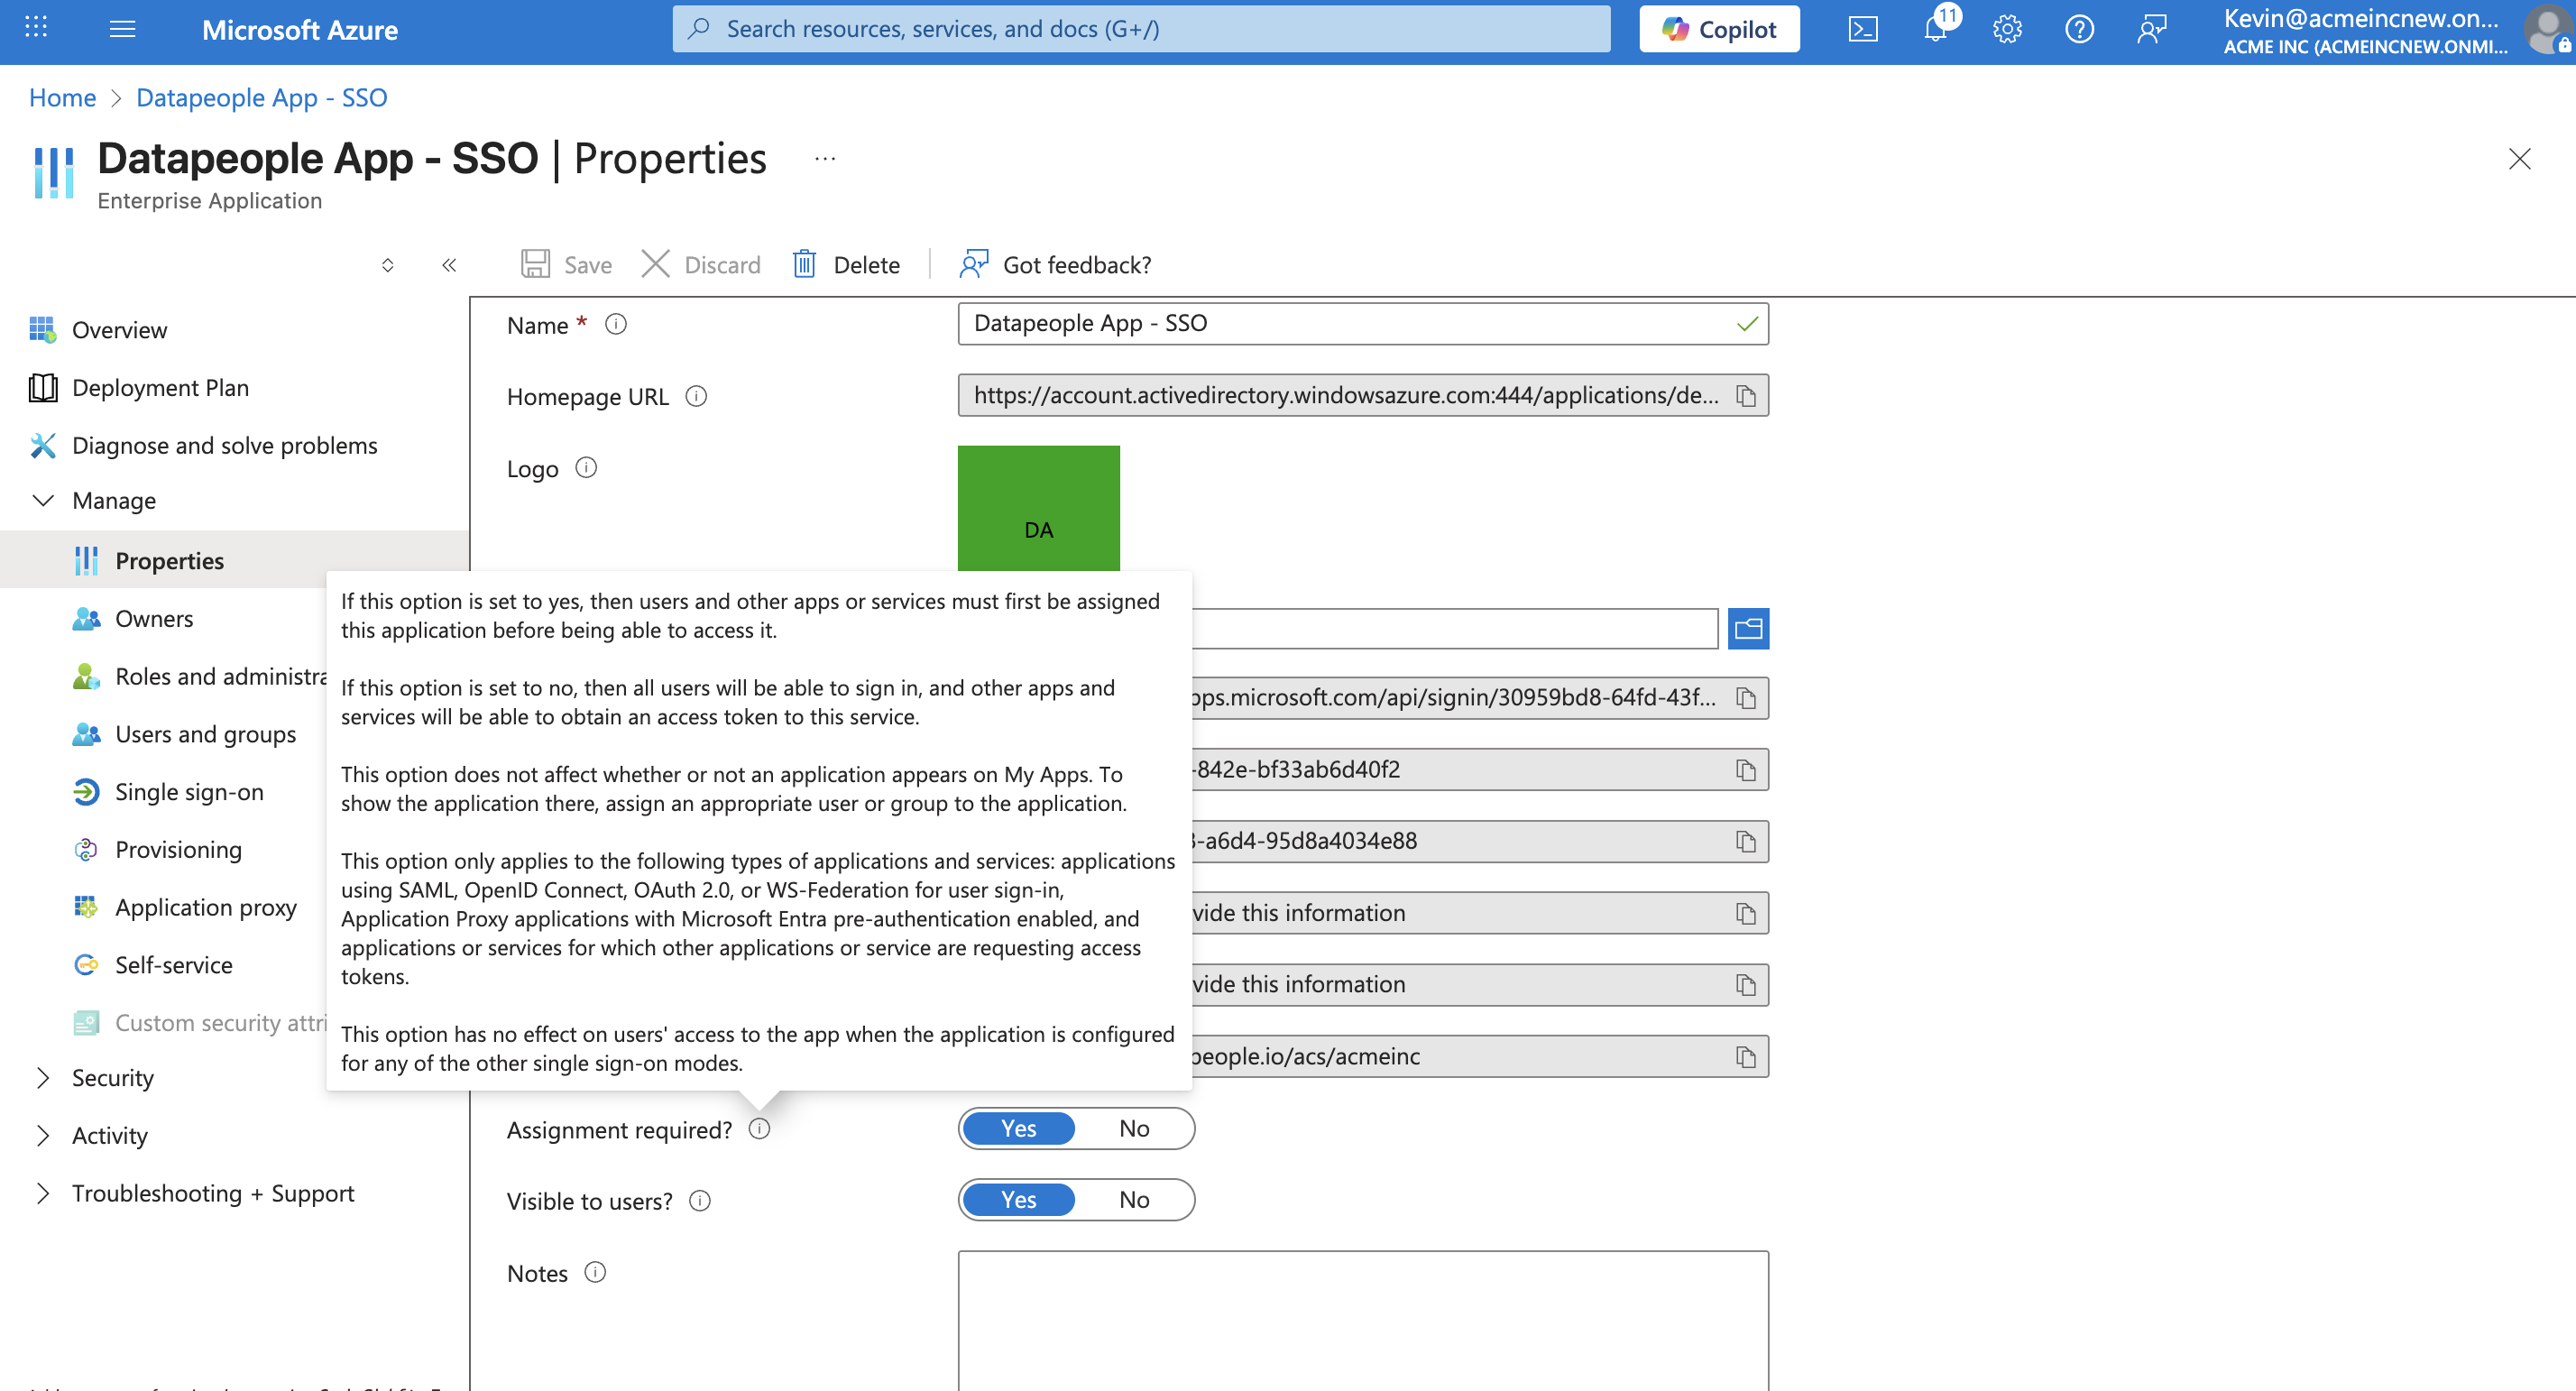Click the help question mark icon
Viewport: 2576px width, 1391px height.
[x=2079, y=29]
